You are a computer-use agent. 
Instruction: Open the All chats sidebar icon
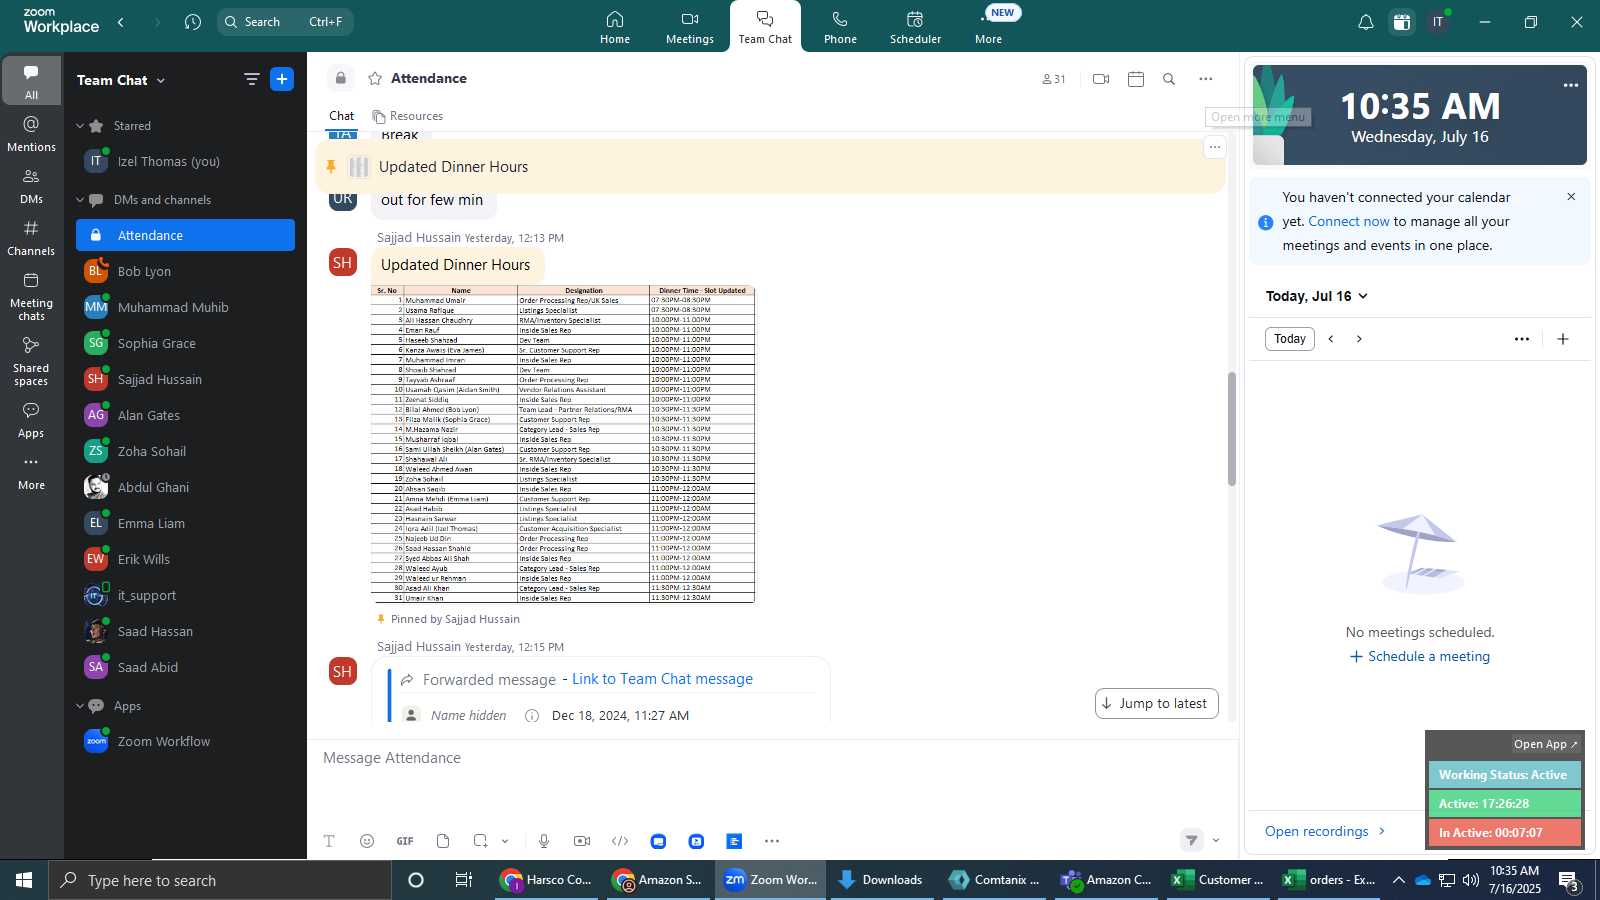point(31,81)
